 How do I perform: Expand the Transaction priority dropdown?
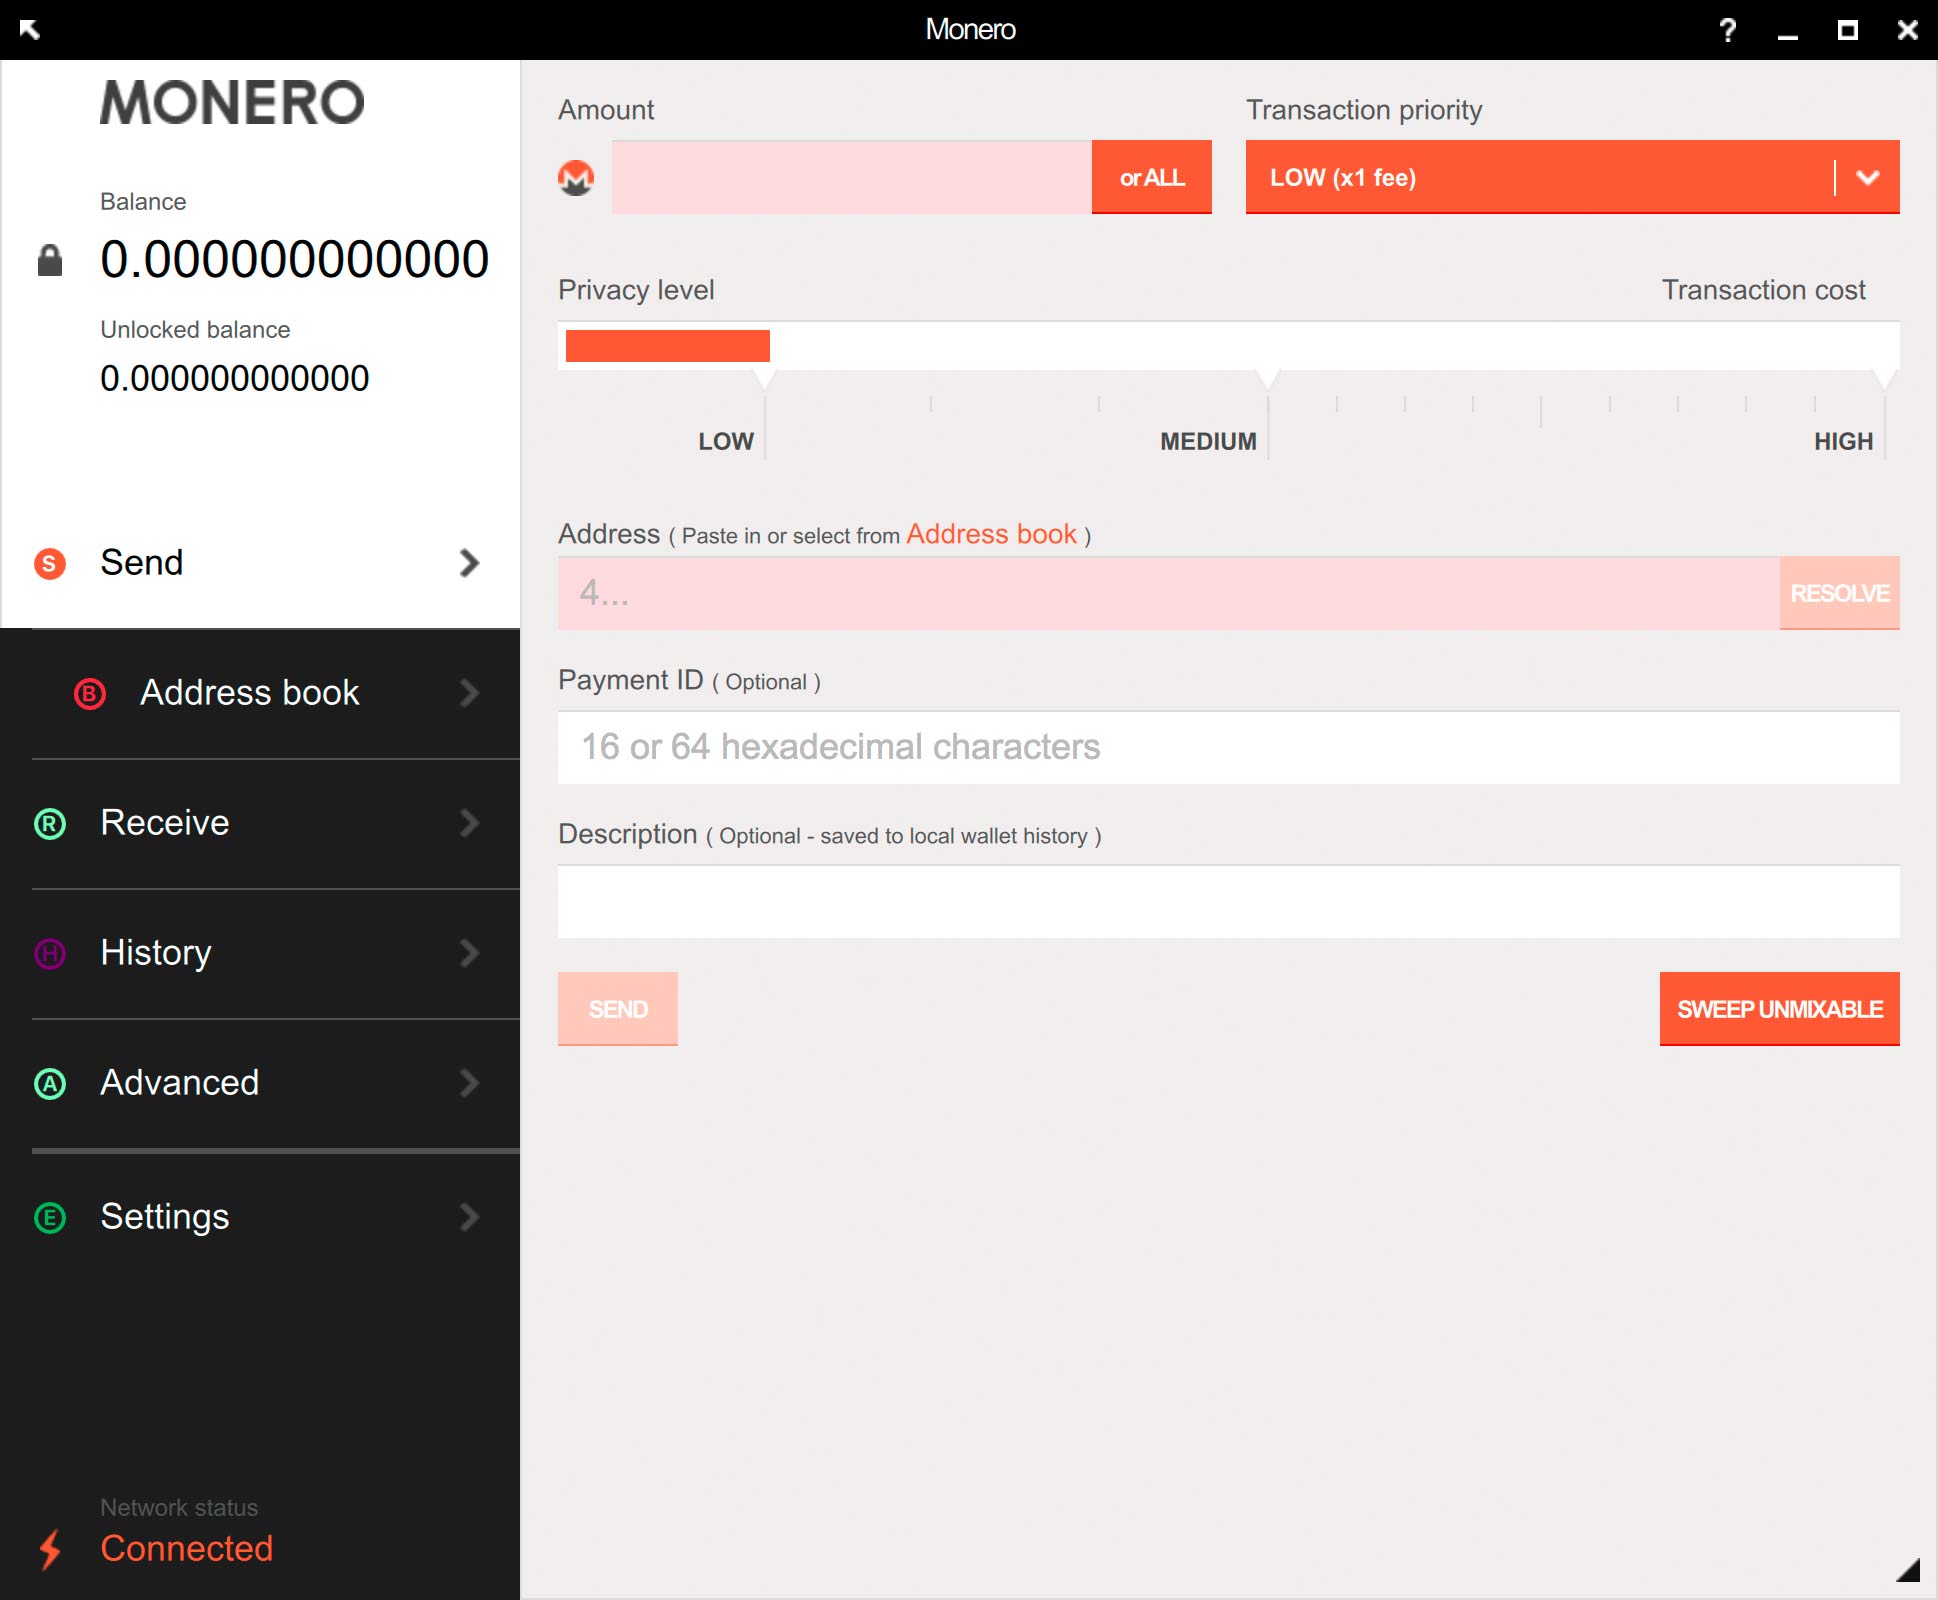[x=1866, y=177]
